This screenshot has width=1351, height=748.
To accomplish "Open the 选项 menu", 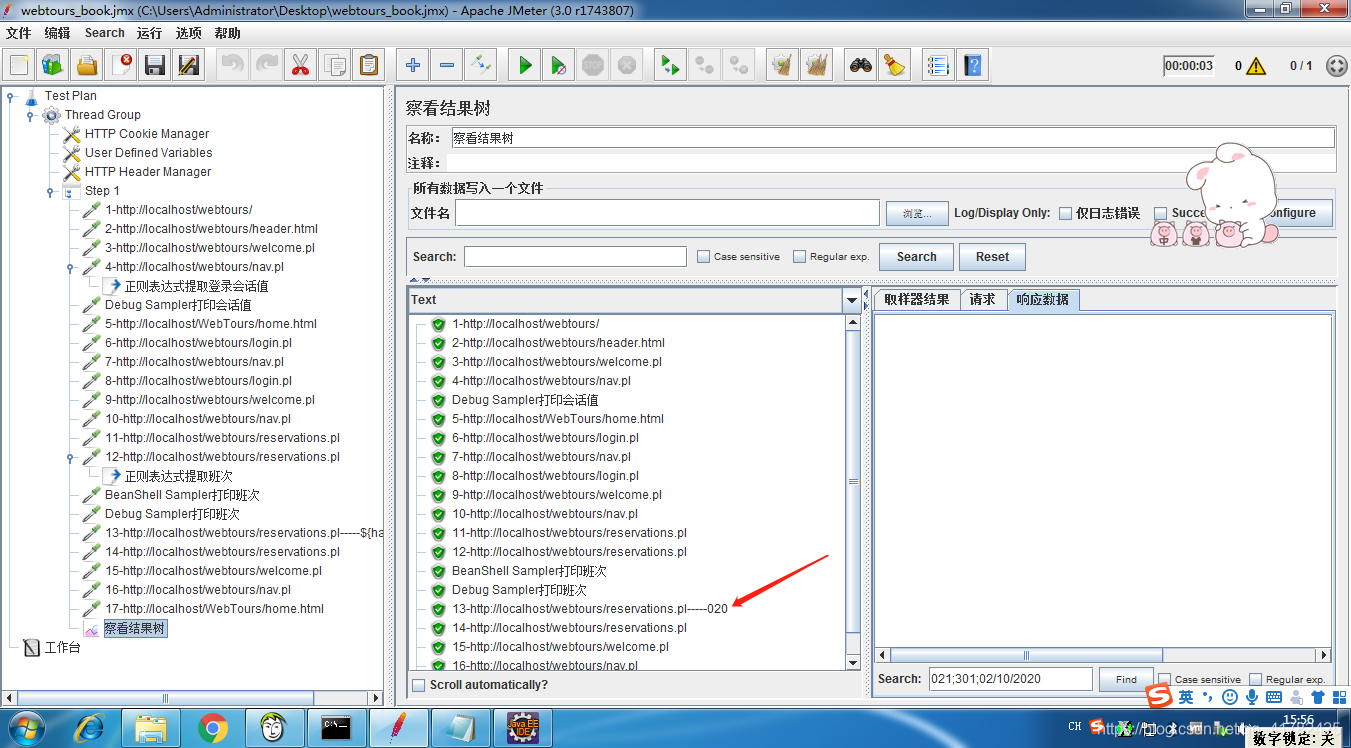I will [x=188, y=33].
